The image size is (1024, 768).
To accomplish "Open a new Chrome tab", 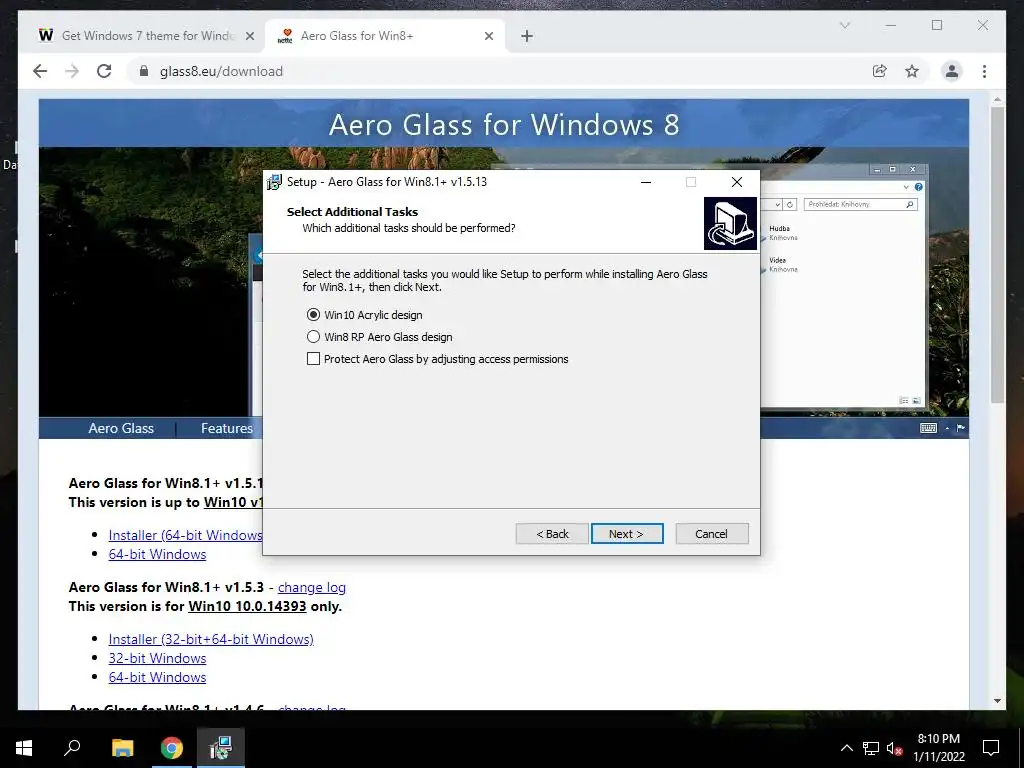I will (x=527, y=36).
